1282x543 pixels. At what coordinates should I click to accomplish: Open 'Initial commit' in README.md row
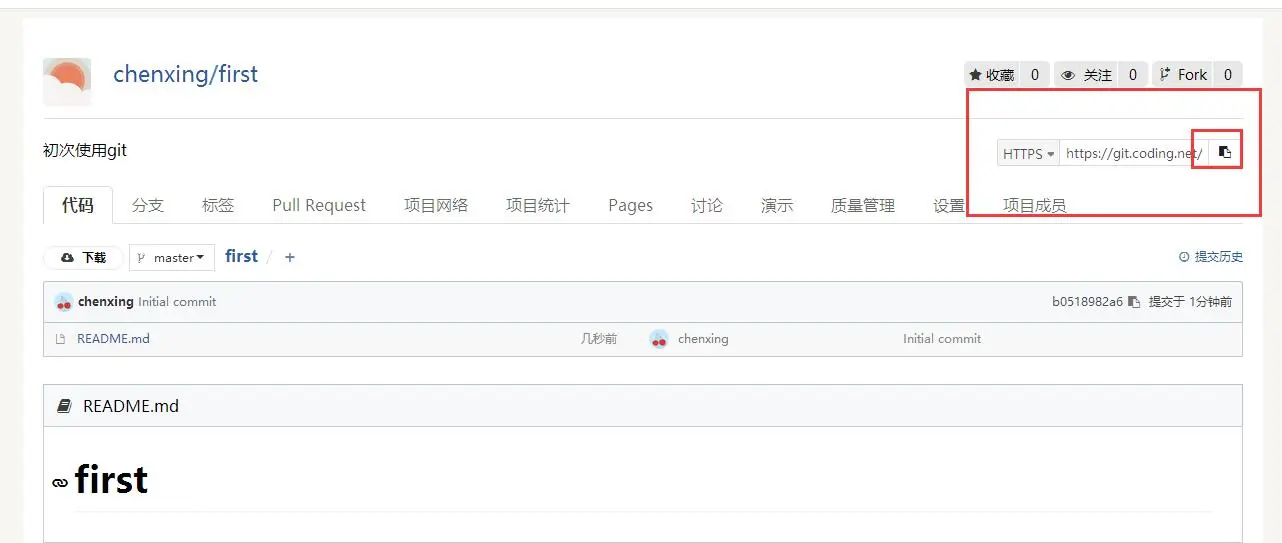(x=942, y=339)
